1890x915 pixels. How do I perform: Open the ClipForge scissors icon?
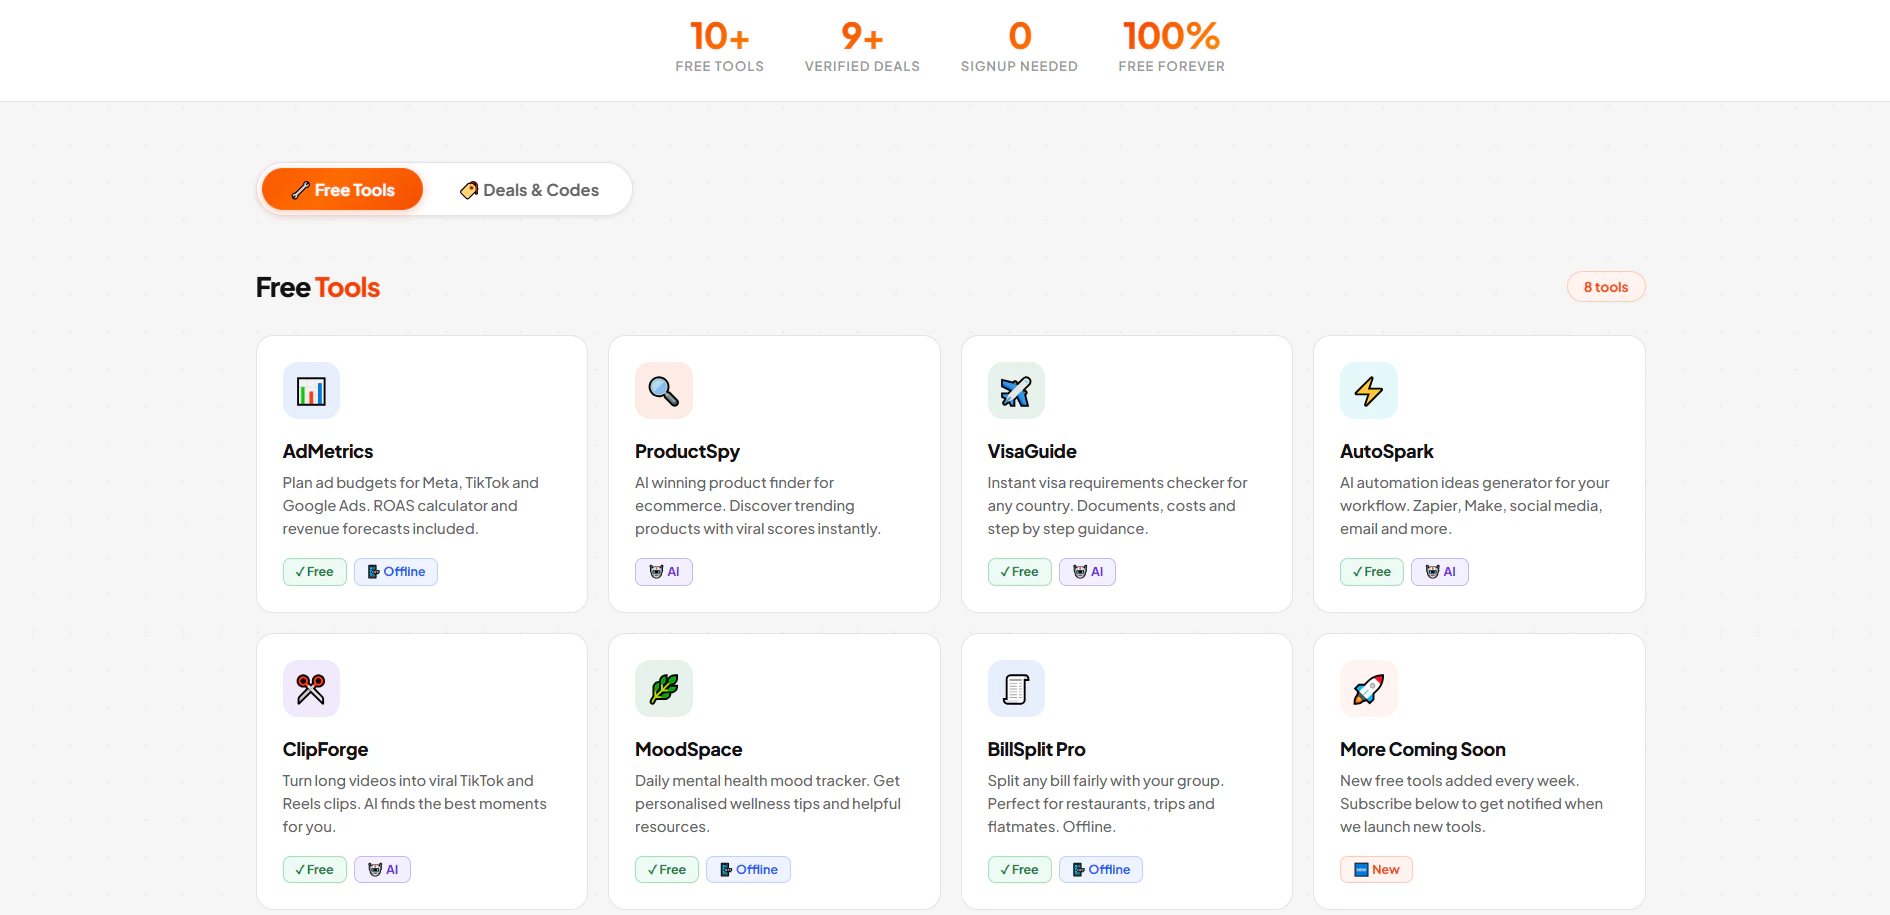[311, 689]
